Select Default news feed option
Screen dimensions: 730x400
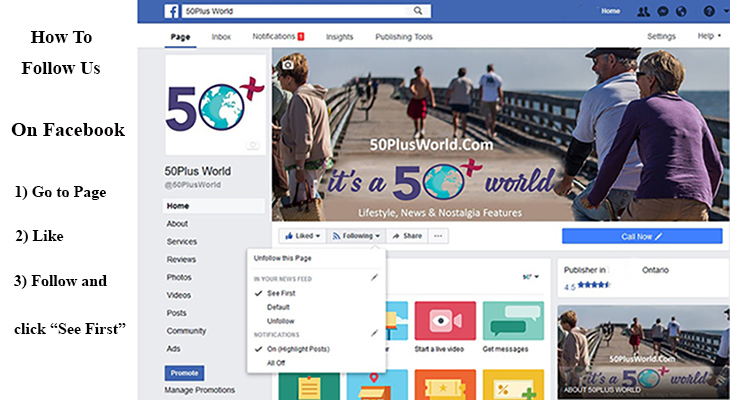[278, 307]
